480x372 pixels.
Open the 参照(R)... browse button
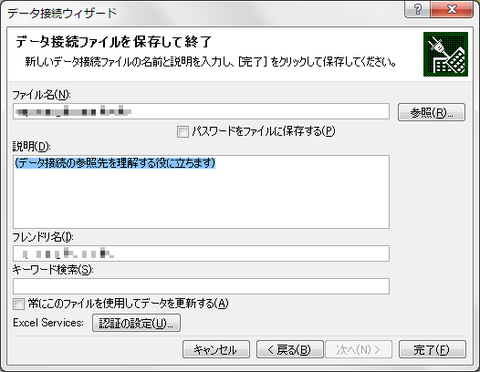(432, 112)
